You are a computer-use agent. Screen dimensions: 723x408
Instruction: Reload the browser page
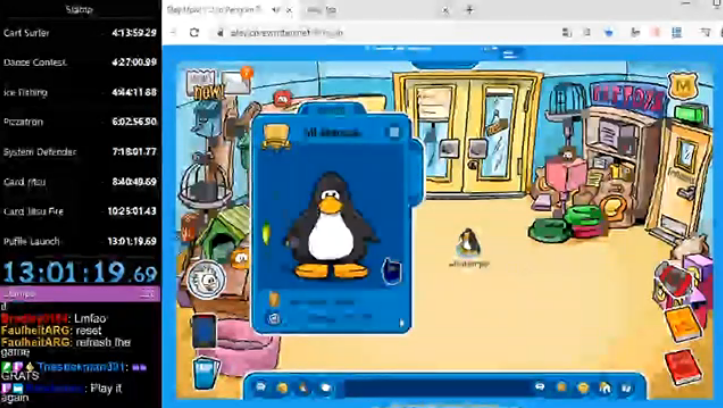point(194,32)
